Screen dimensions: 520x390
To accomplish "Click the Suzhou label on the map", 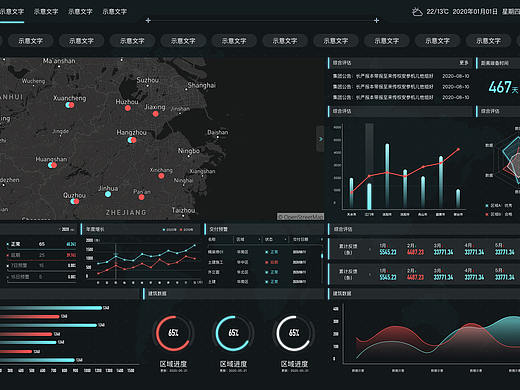I will coord(148,80).
